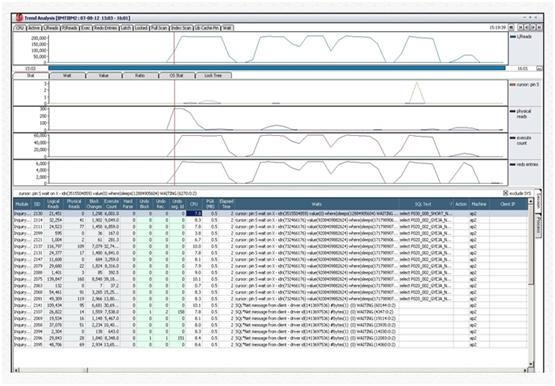
Task: Select the Wait tab after Lib Cache Pin
Action: tap(227, 28)
